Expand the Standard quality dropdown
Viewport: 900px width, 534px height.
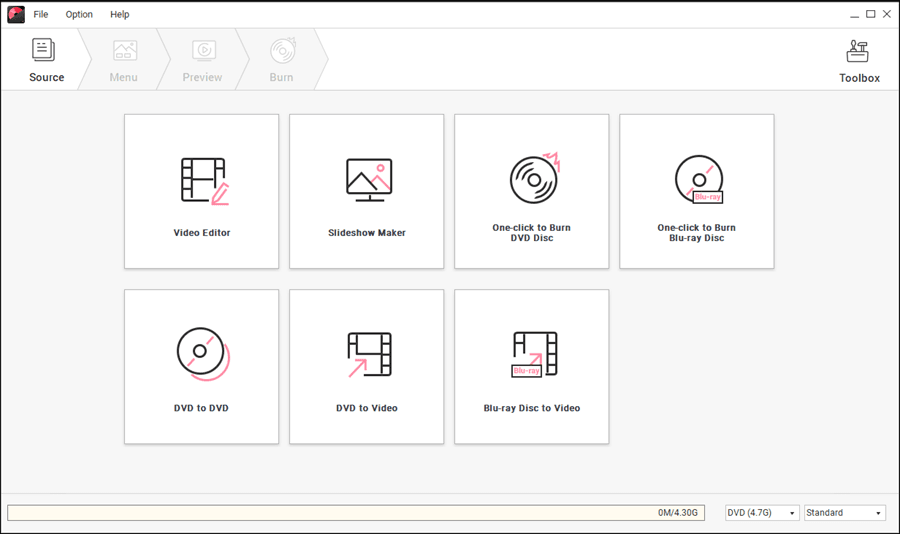point(844,513)
